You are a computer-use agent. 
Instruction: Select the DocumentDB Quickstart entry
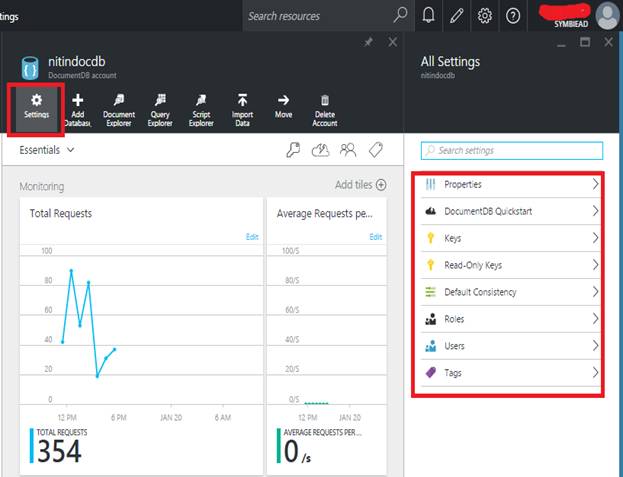point(511,211)
